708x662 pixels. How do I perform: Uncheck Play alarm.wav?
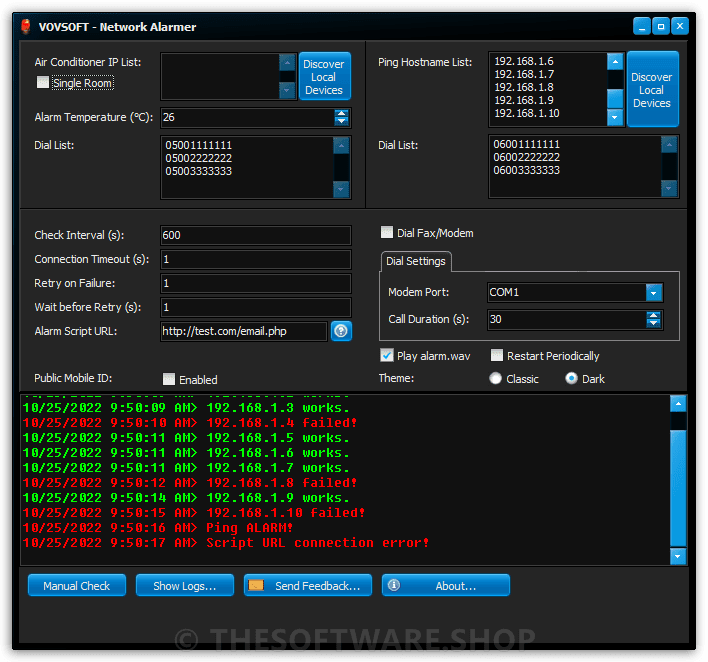tap(387, 355)
